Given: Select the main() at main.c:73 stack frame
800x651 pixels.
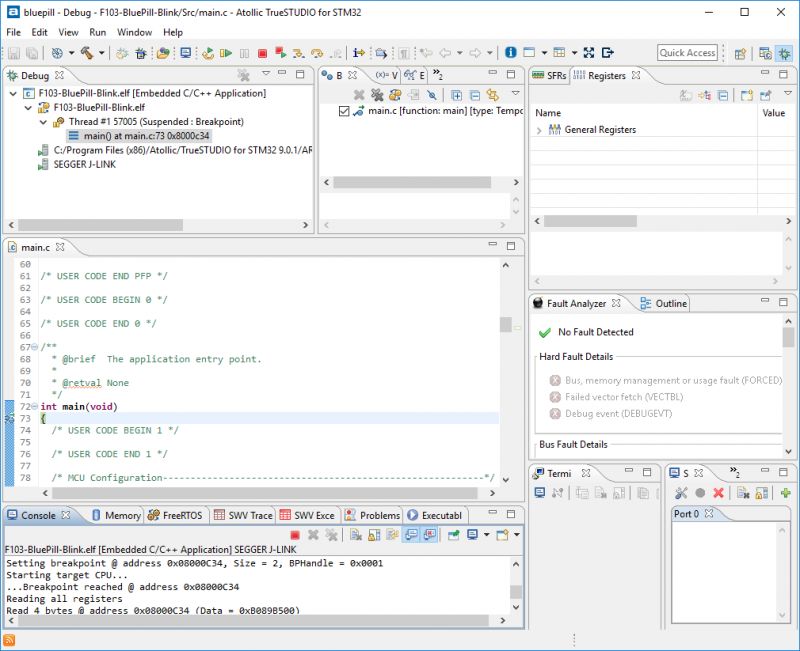Looking at the screenshot, I should 139,136.
